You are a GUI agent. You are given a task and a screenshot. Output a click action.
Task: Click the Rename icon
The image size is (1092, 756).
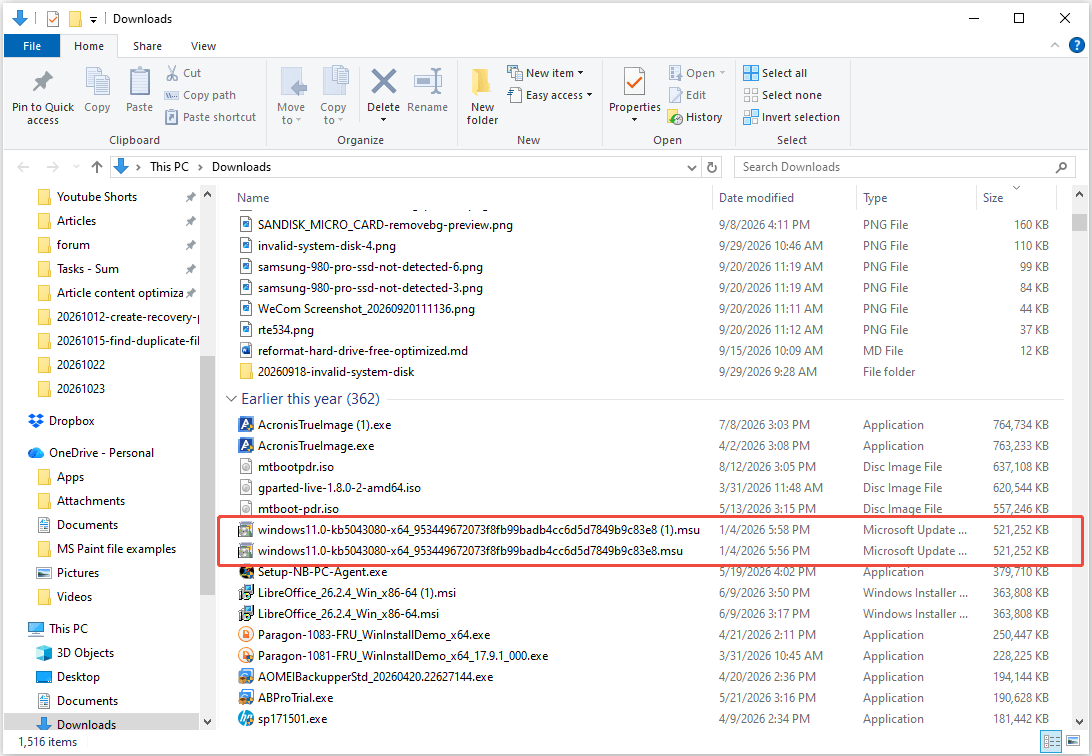[x=428, y=81]
